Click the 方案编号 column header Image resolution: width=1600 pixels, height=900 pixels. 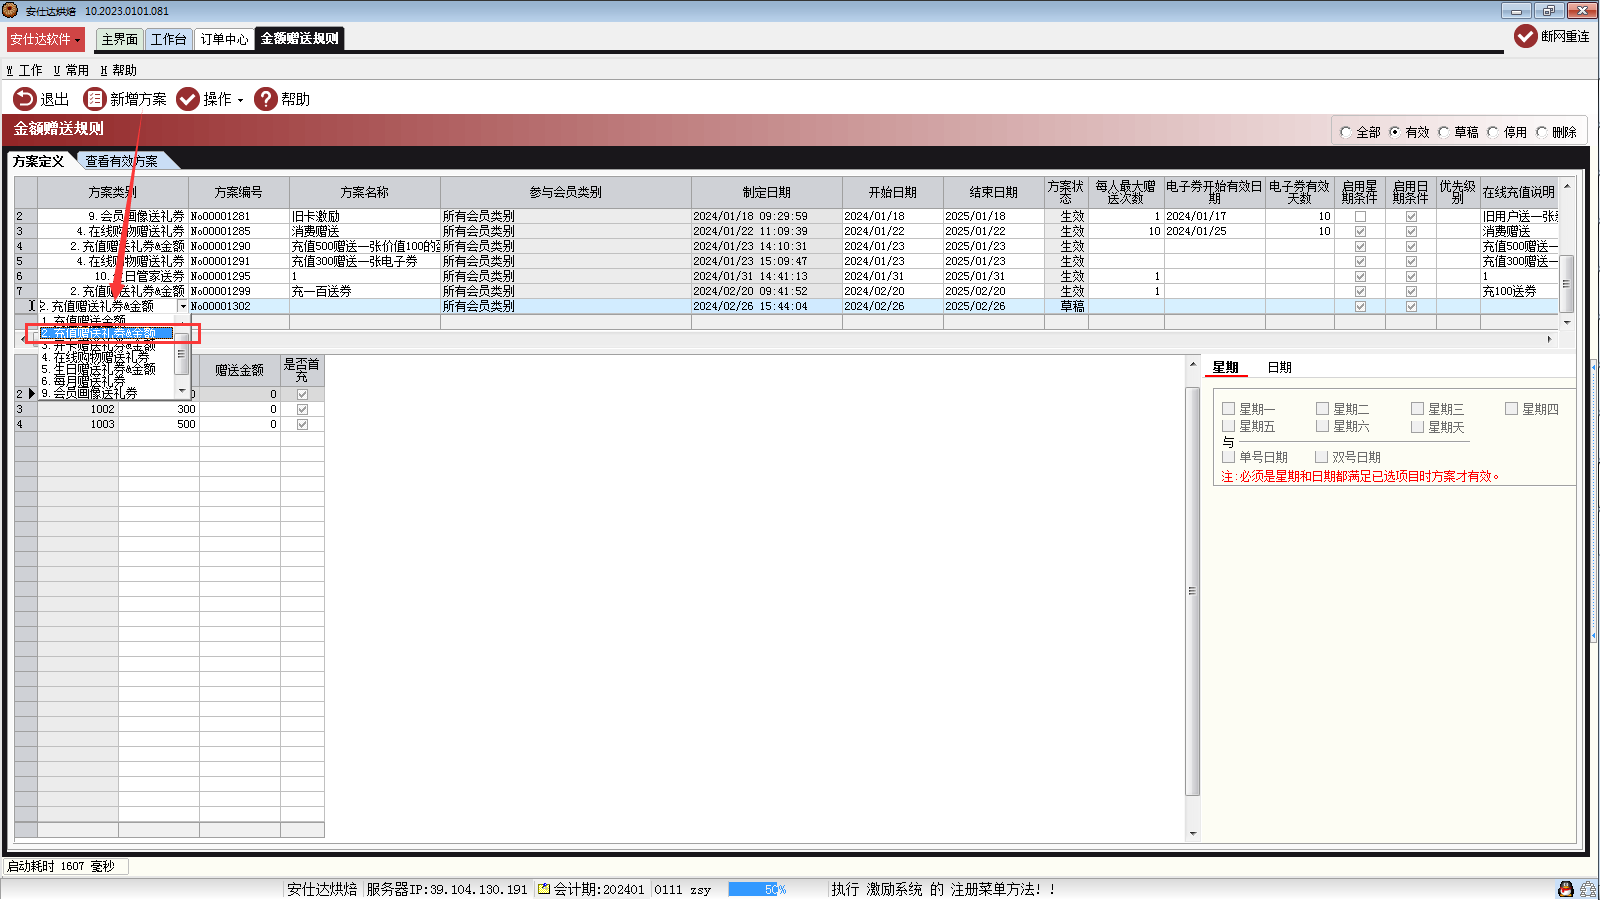pos(239,192)
